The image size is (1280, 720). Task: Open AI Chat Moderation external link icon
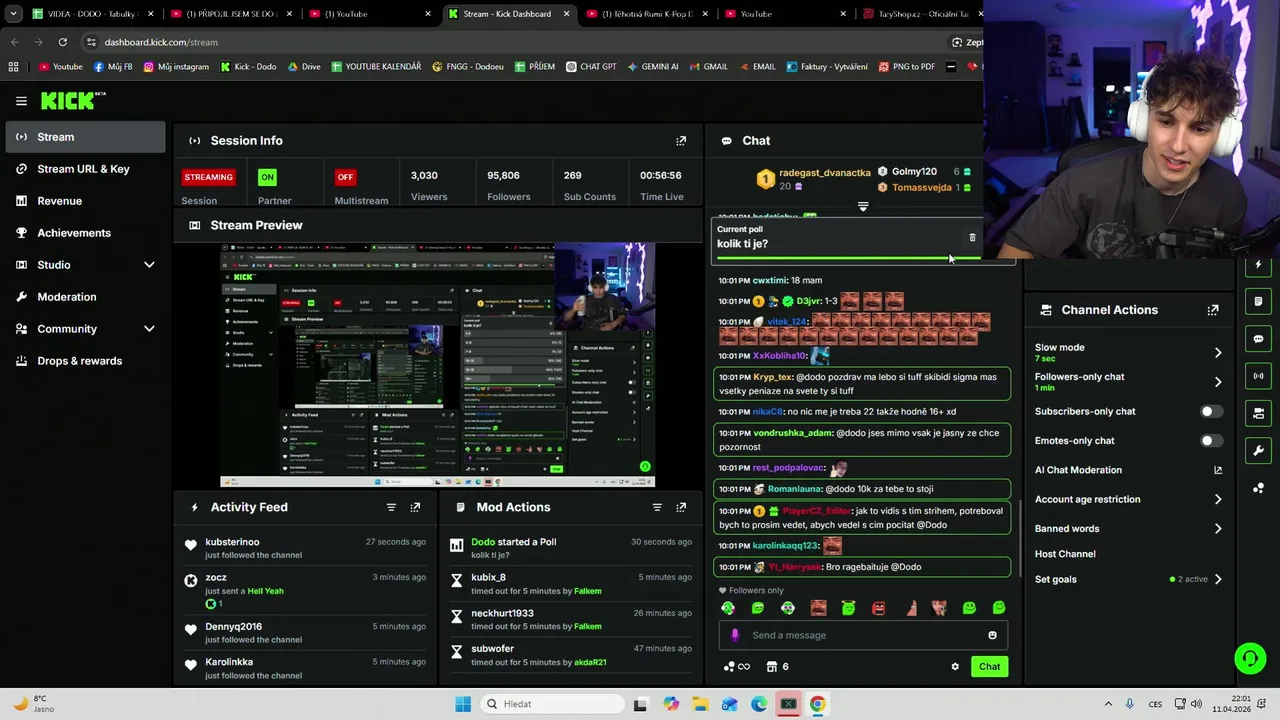click(1218, 470)
